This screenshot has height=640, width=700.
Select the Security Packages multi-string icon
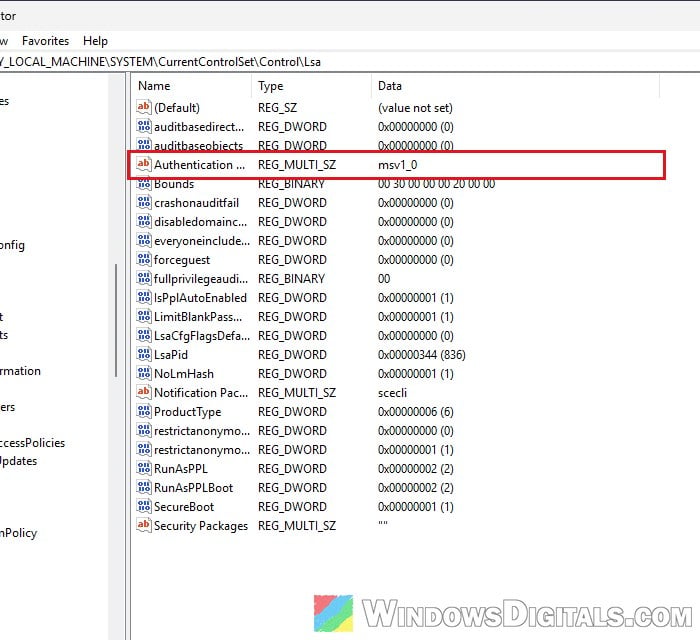[144, 525]
